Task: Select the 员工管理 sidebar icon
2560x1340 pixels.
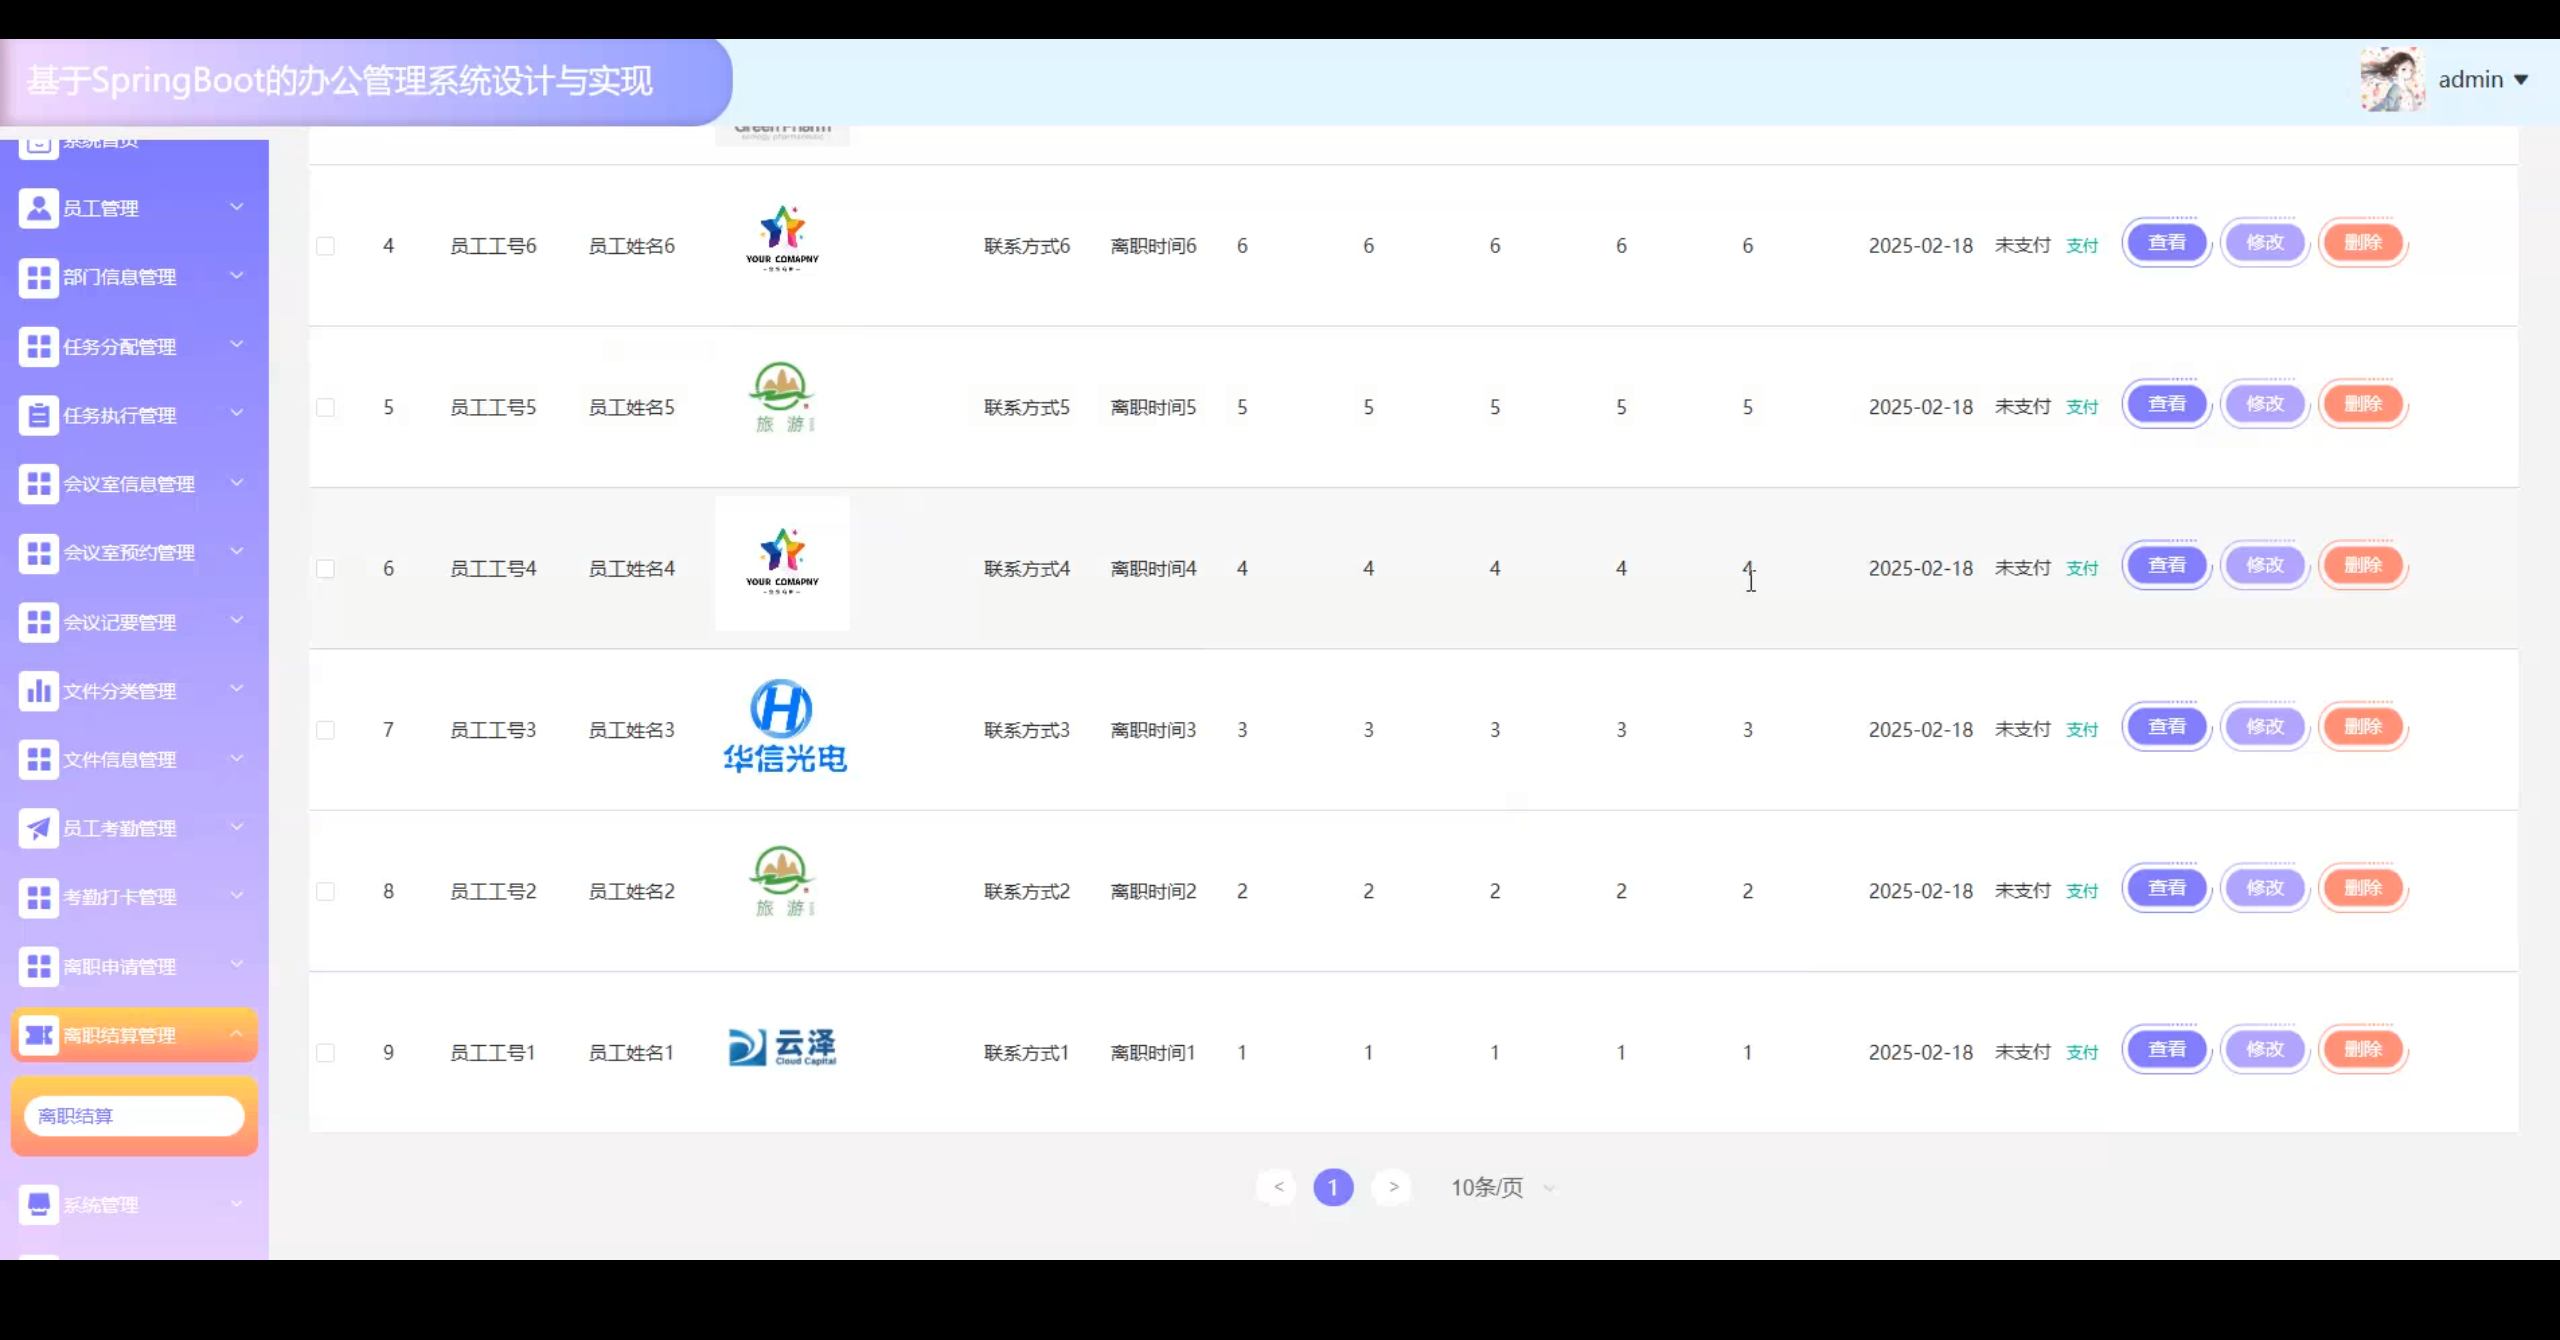Action: coord(39,208)
